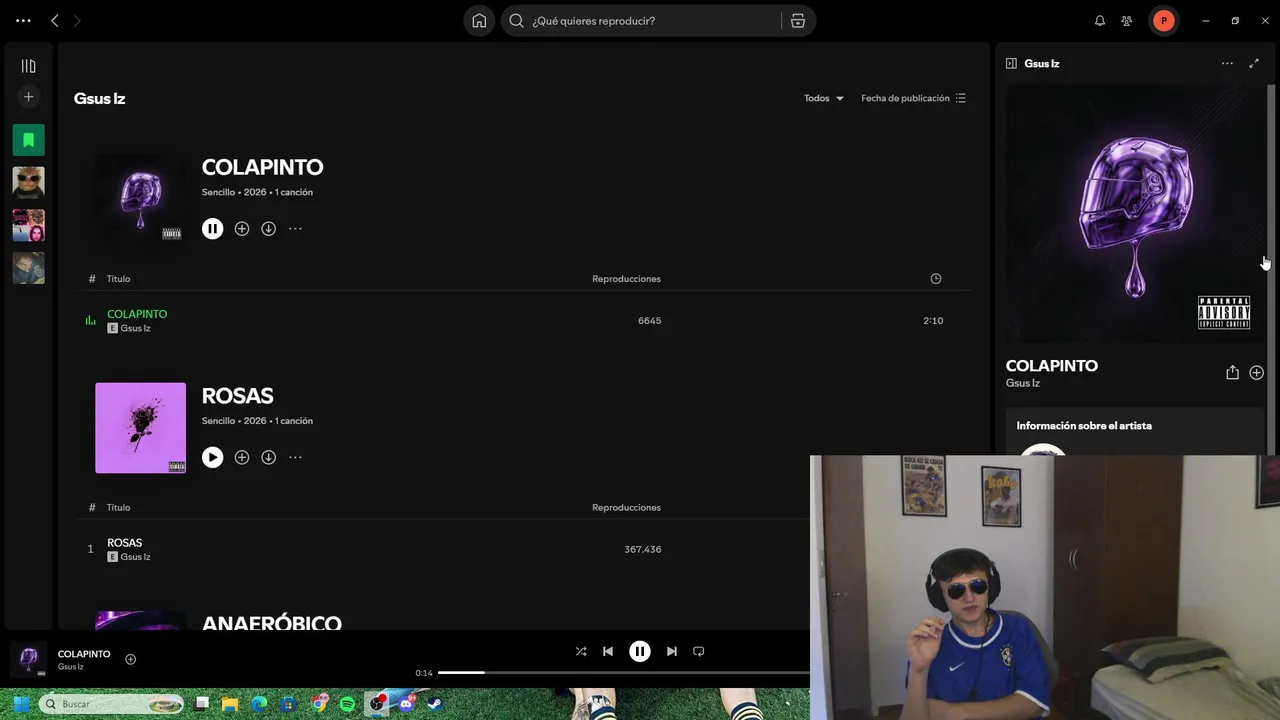1280x720 pixels.
Task: Play the ROSAS single
Action: click(x=212, y=457)
